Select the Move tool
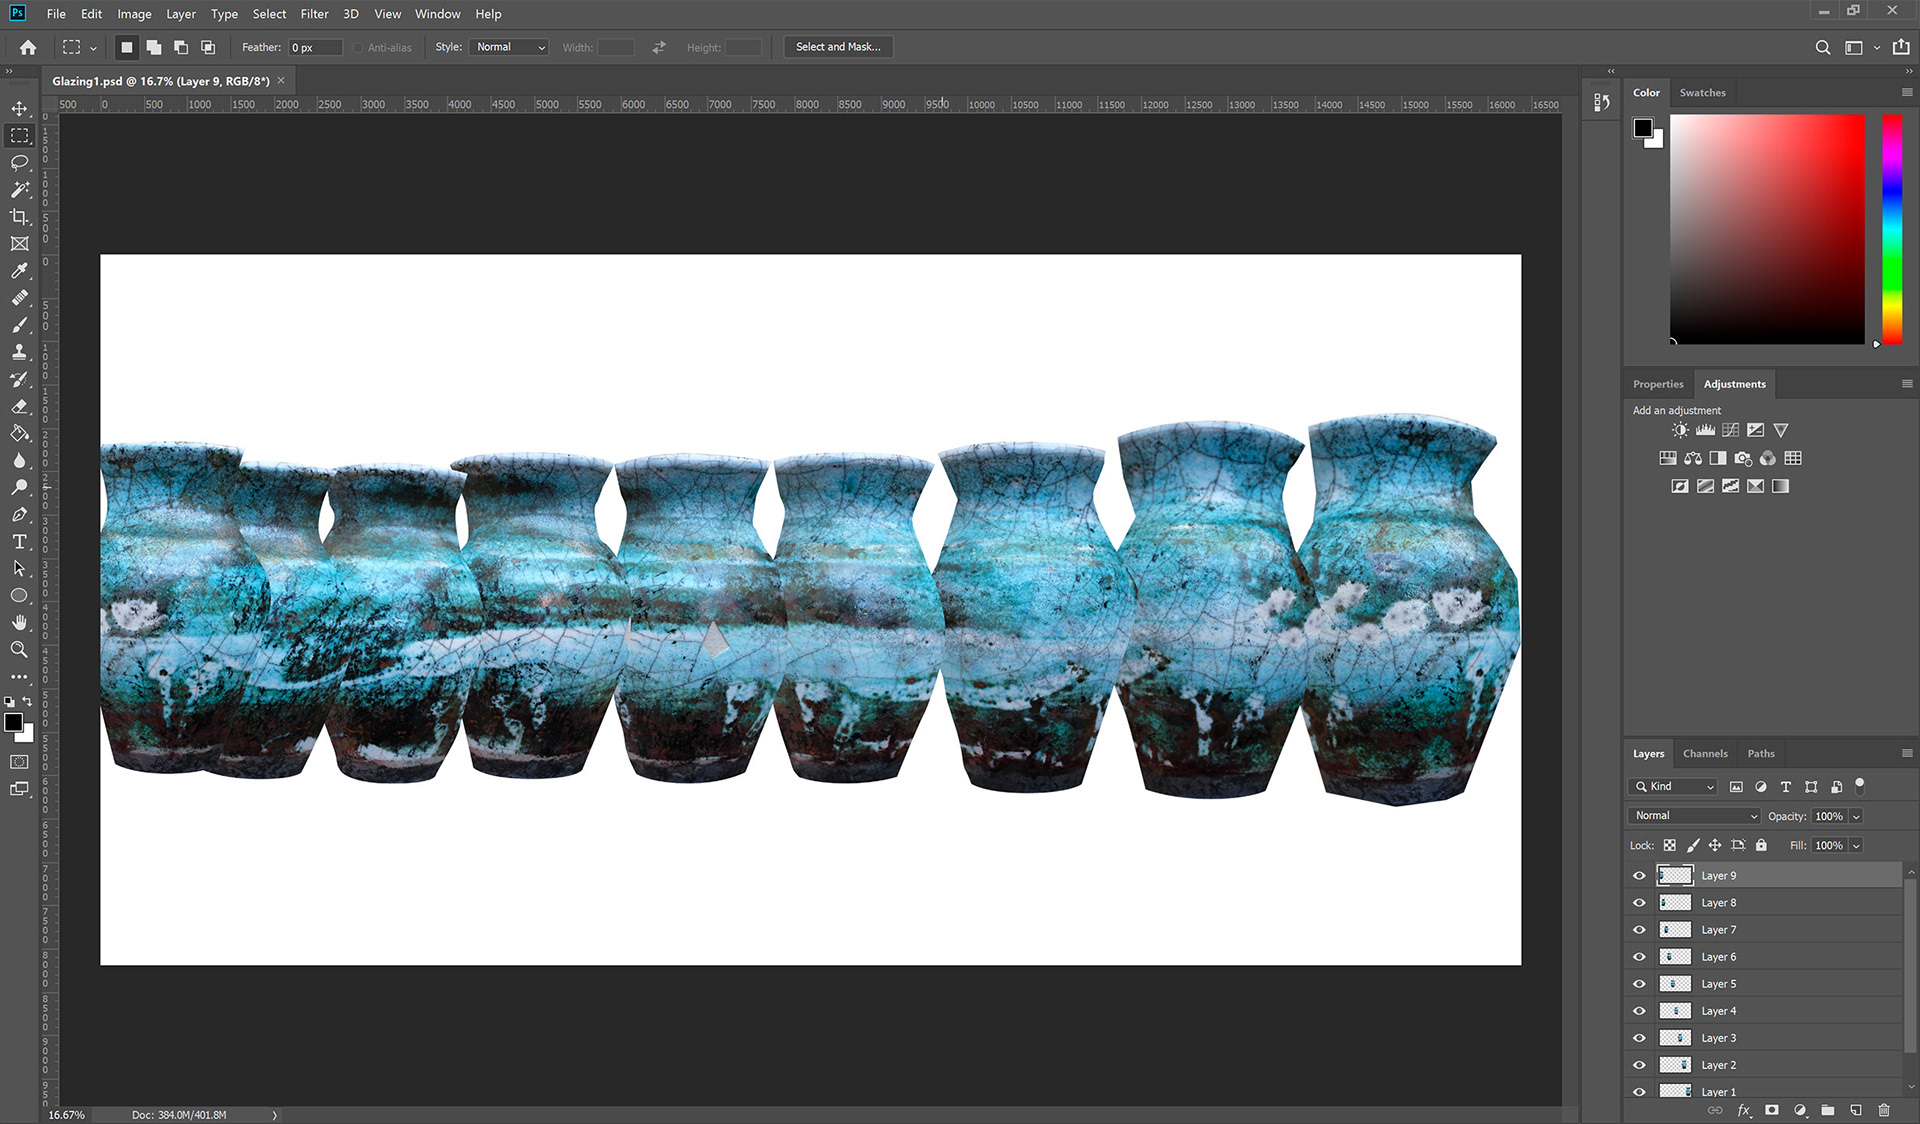 click(x=19, y=108)
